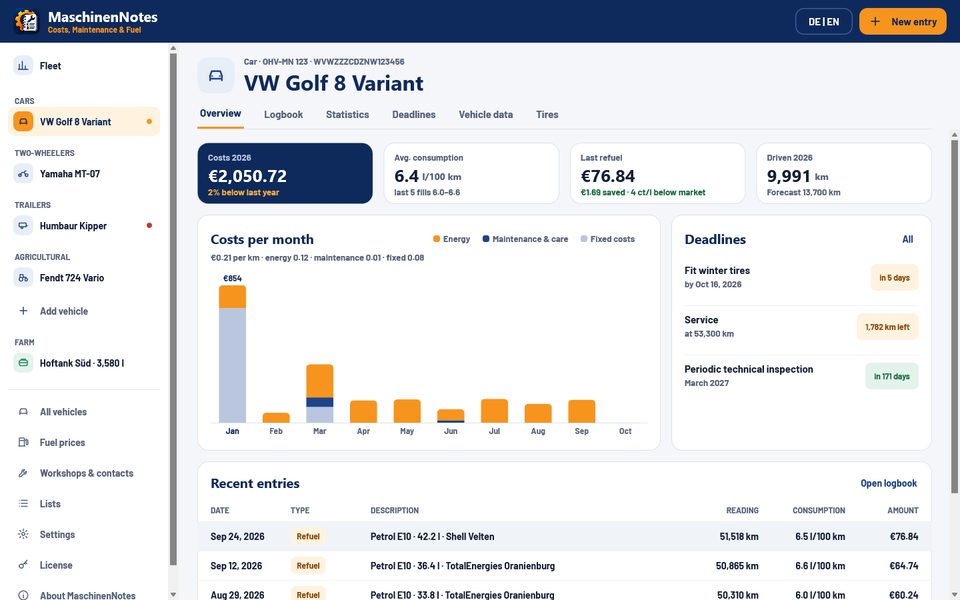Click the 51,518 km reading cell

[739, 536]
